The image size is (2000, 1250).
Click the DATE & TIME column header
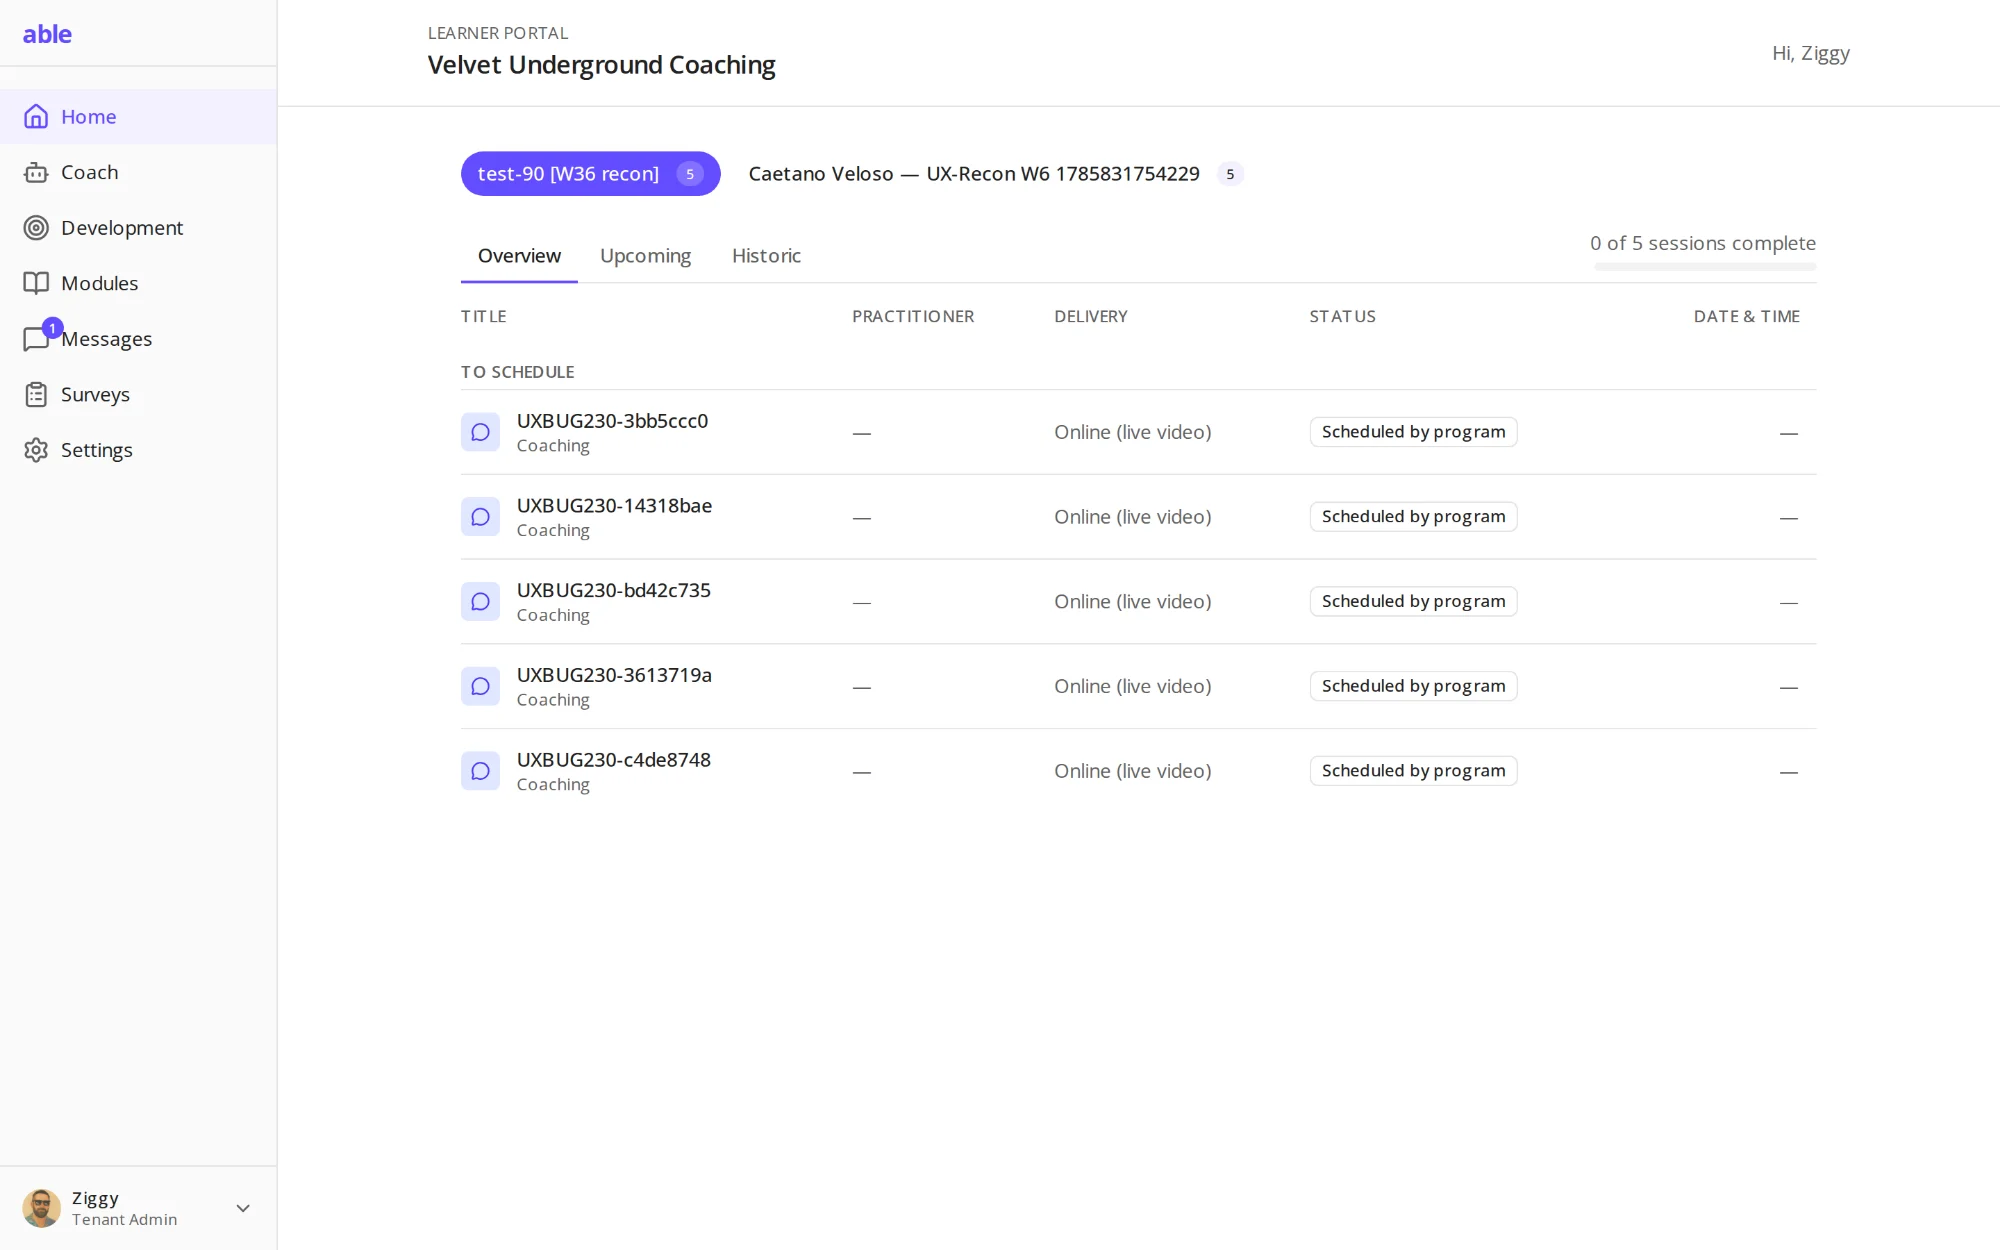[x=1746, y=316]
